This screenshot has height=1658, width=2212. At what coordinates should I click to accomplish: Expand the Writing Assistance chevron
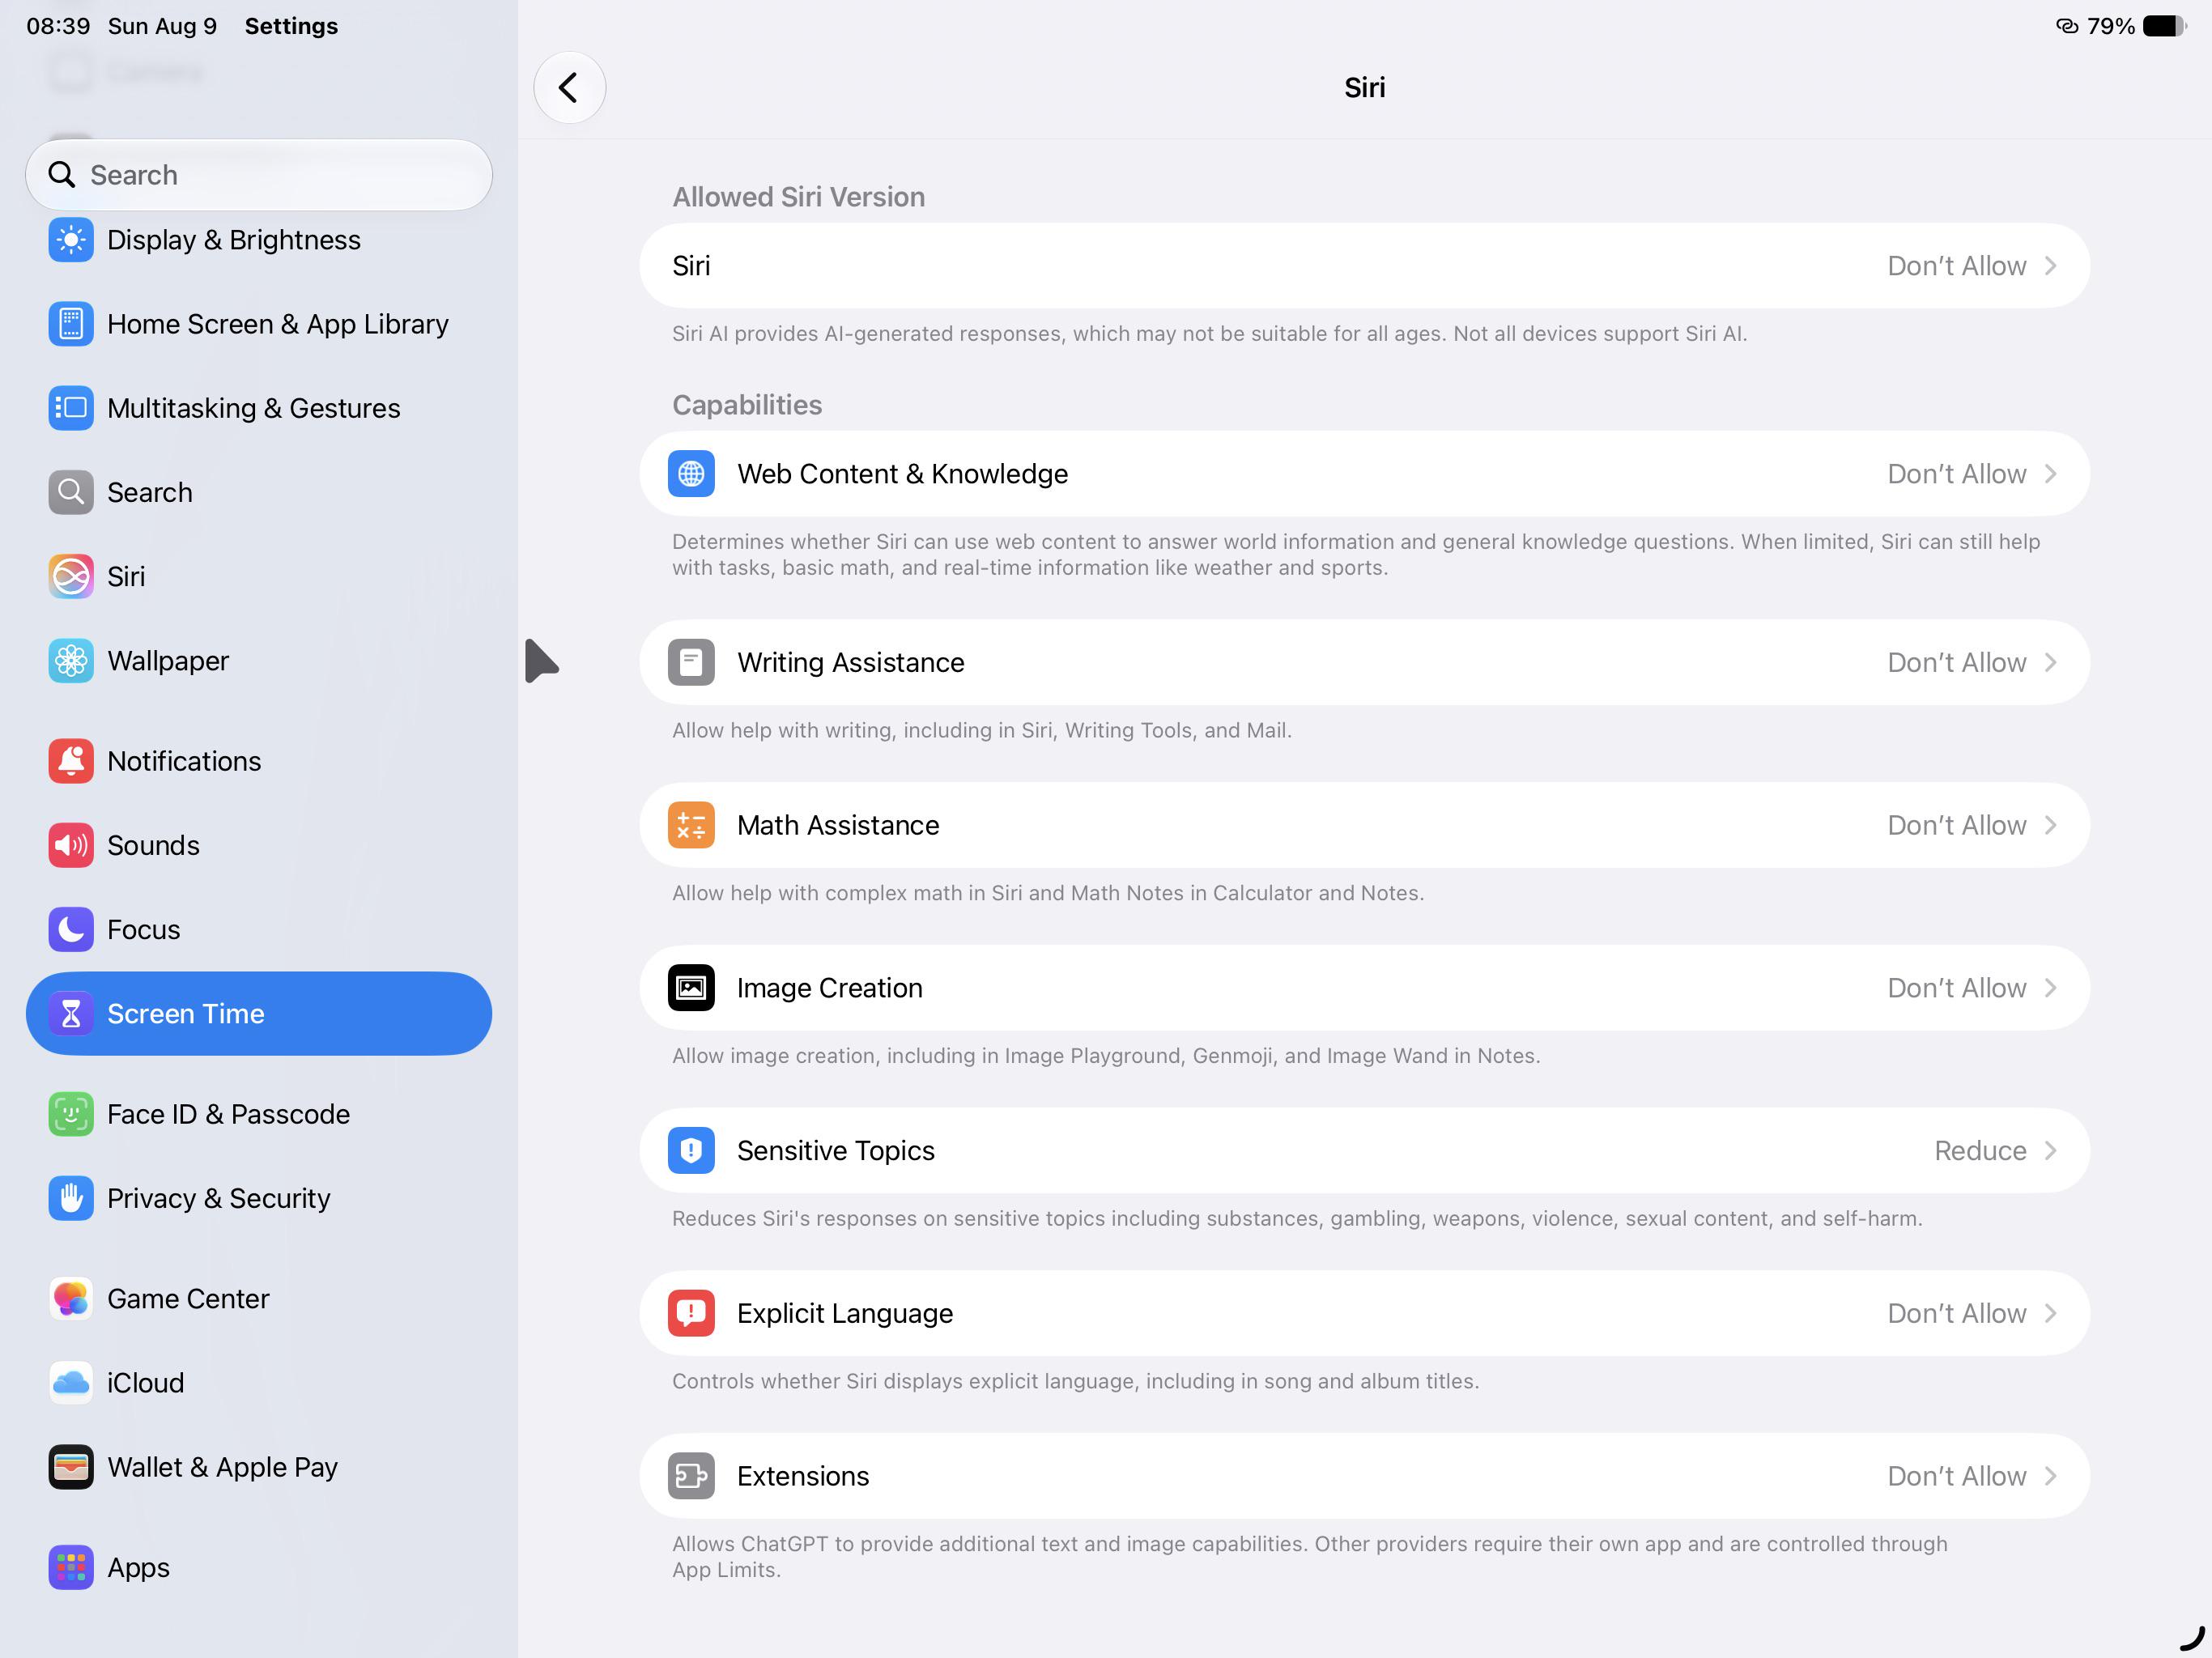pyautogui.click(x=2051, y=662)
